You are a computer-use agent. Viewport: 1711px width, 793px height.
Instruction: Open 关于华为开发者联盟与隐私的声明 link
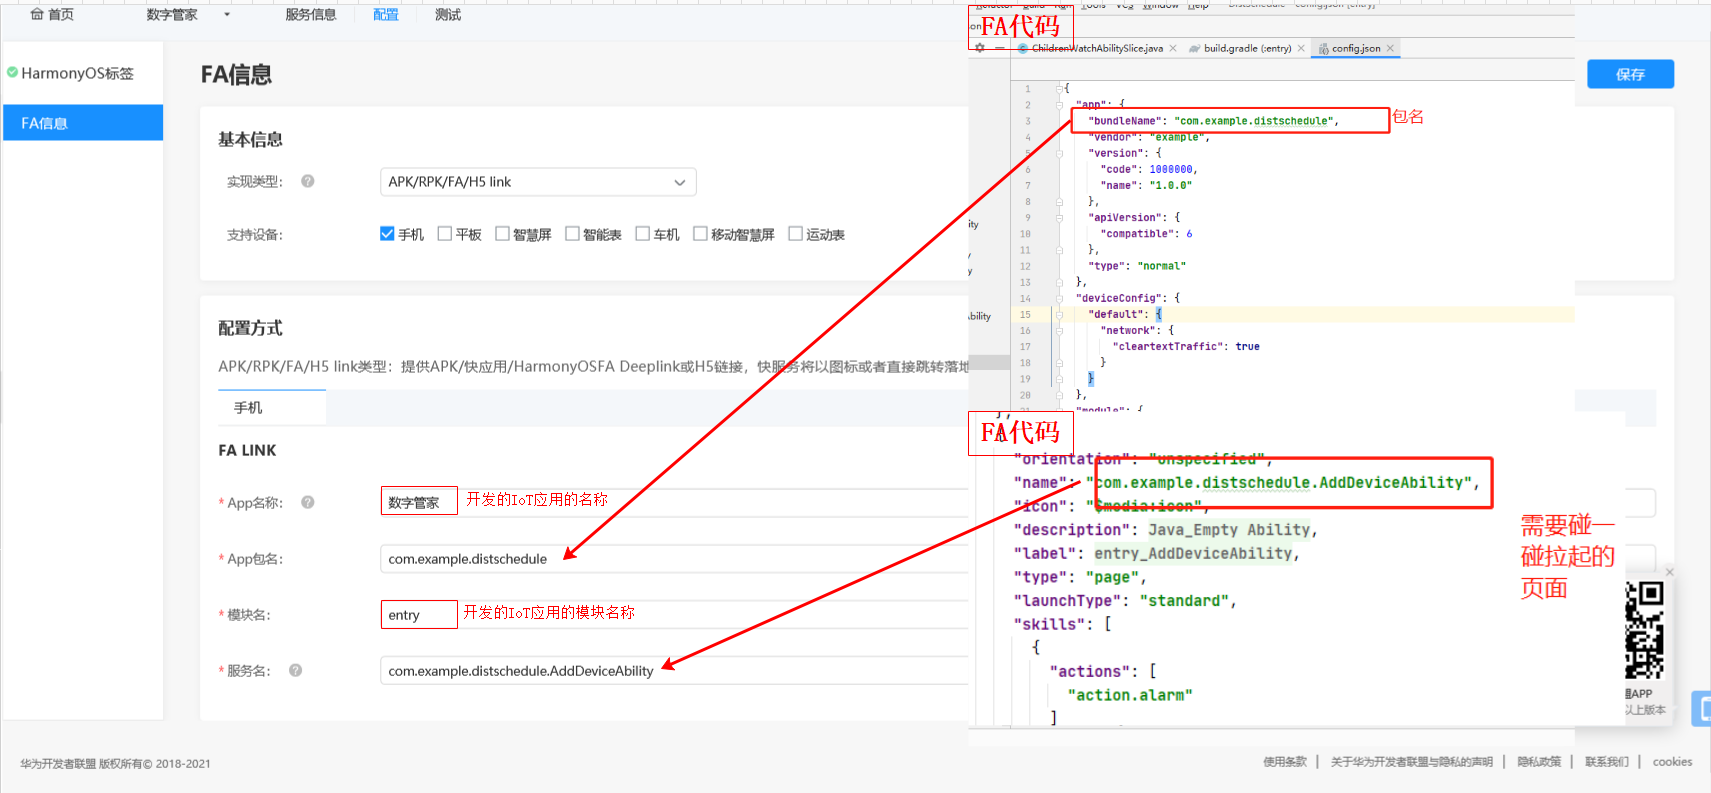click(x=1411, y=762)
